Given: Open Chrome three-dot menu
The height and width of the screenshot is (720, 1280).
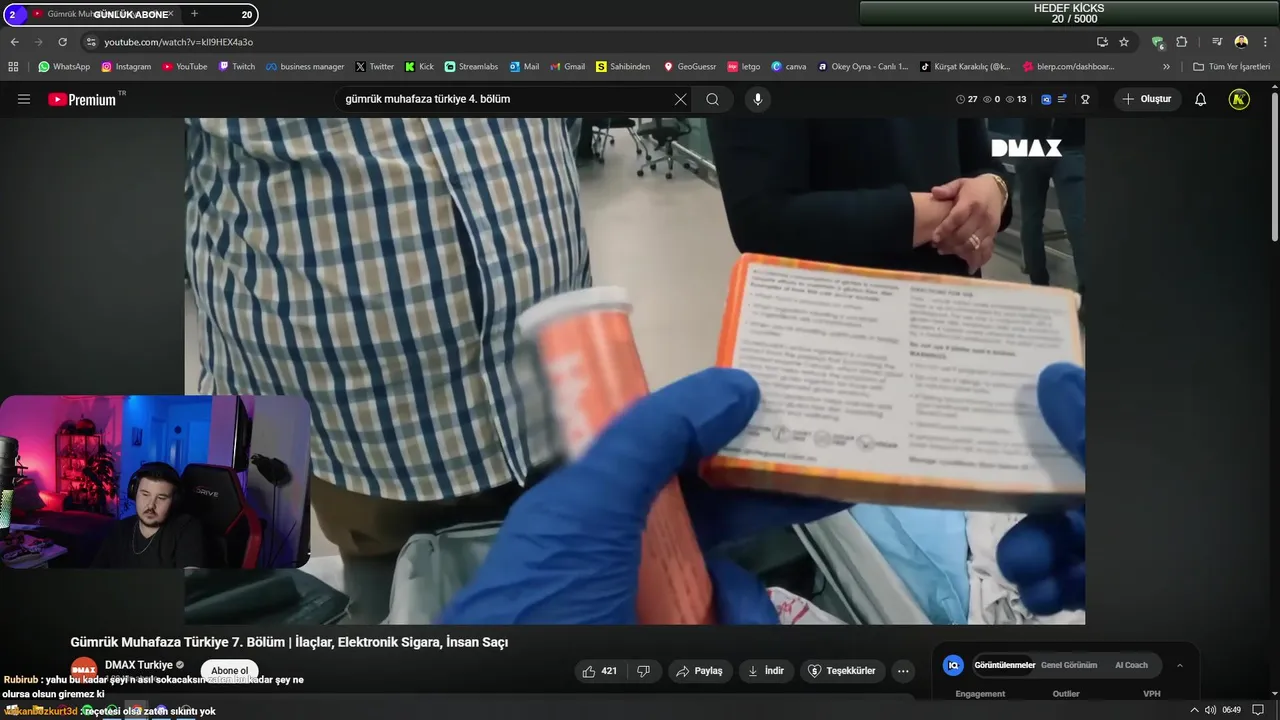Looking at the screenshot, I should pyautogui.click(x=1265, y=42).
